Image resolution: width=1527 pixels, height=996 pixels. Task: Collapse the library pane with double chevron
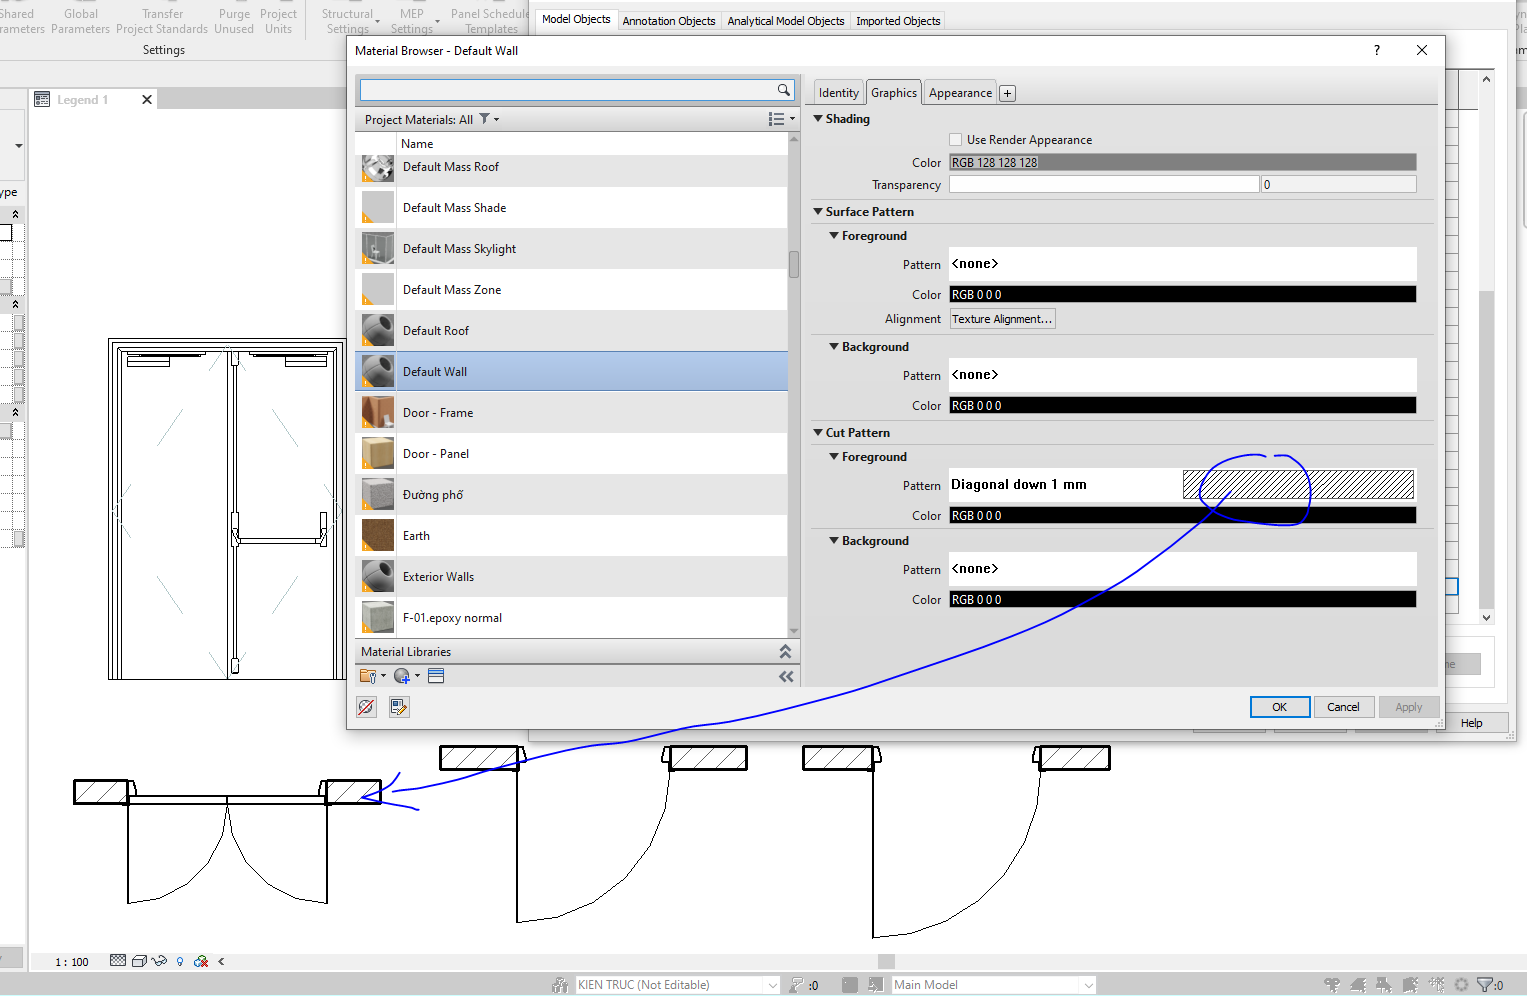pyautogui.click(x=786, y=677)
